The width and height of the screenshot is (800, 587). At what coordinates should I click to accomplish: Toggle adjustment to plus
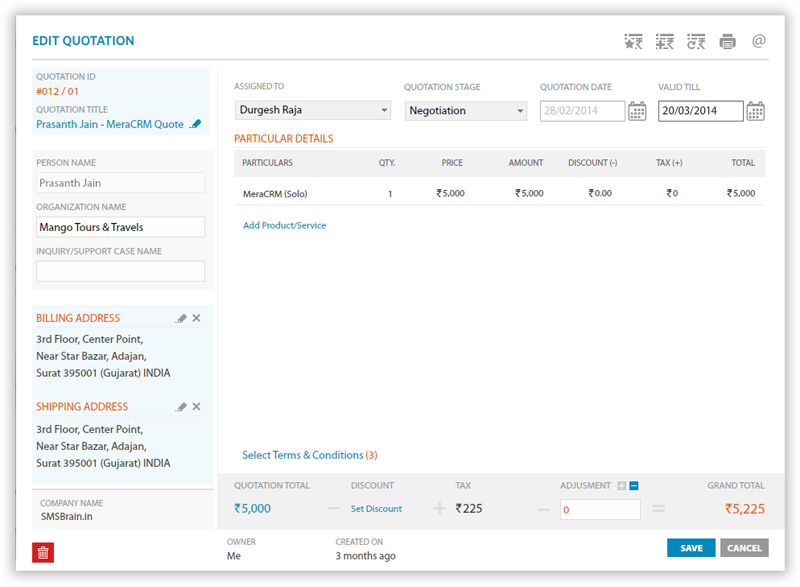click(x=621, y=486)
